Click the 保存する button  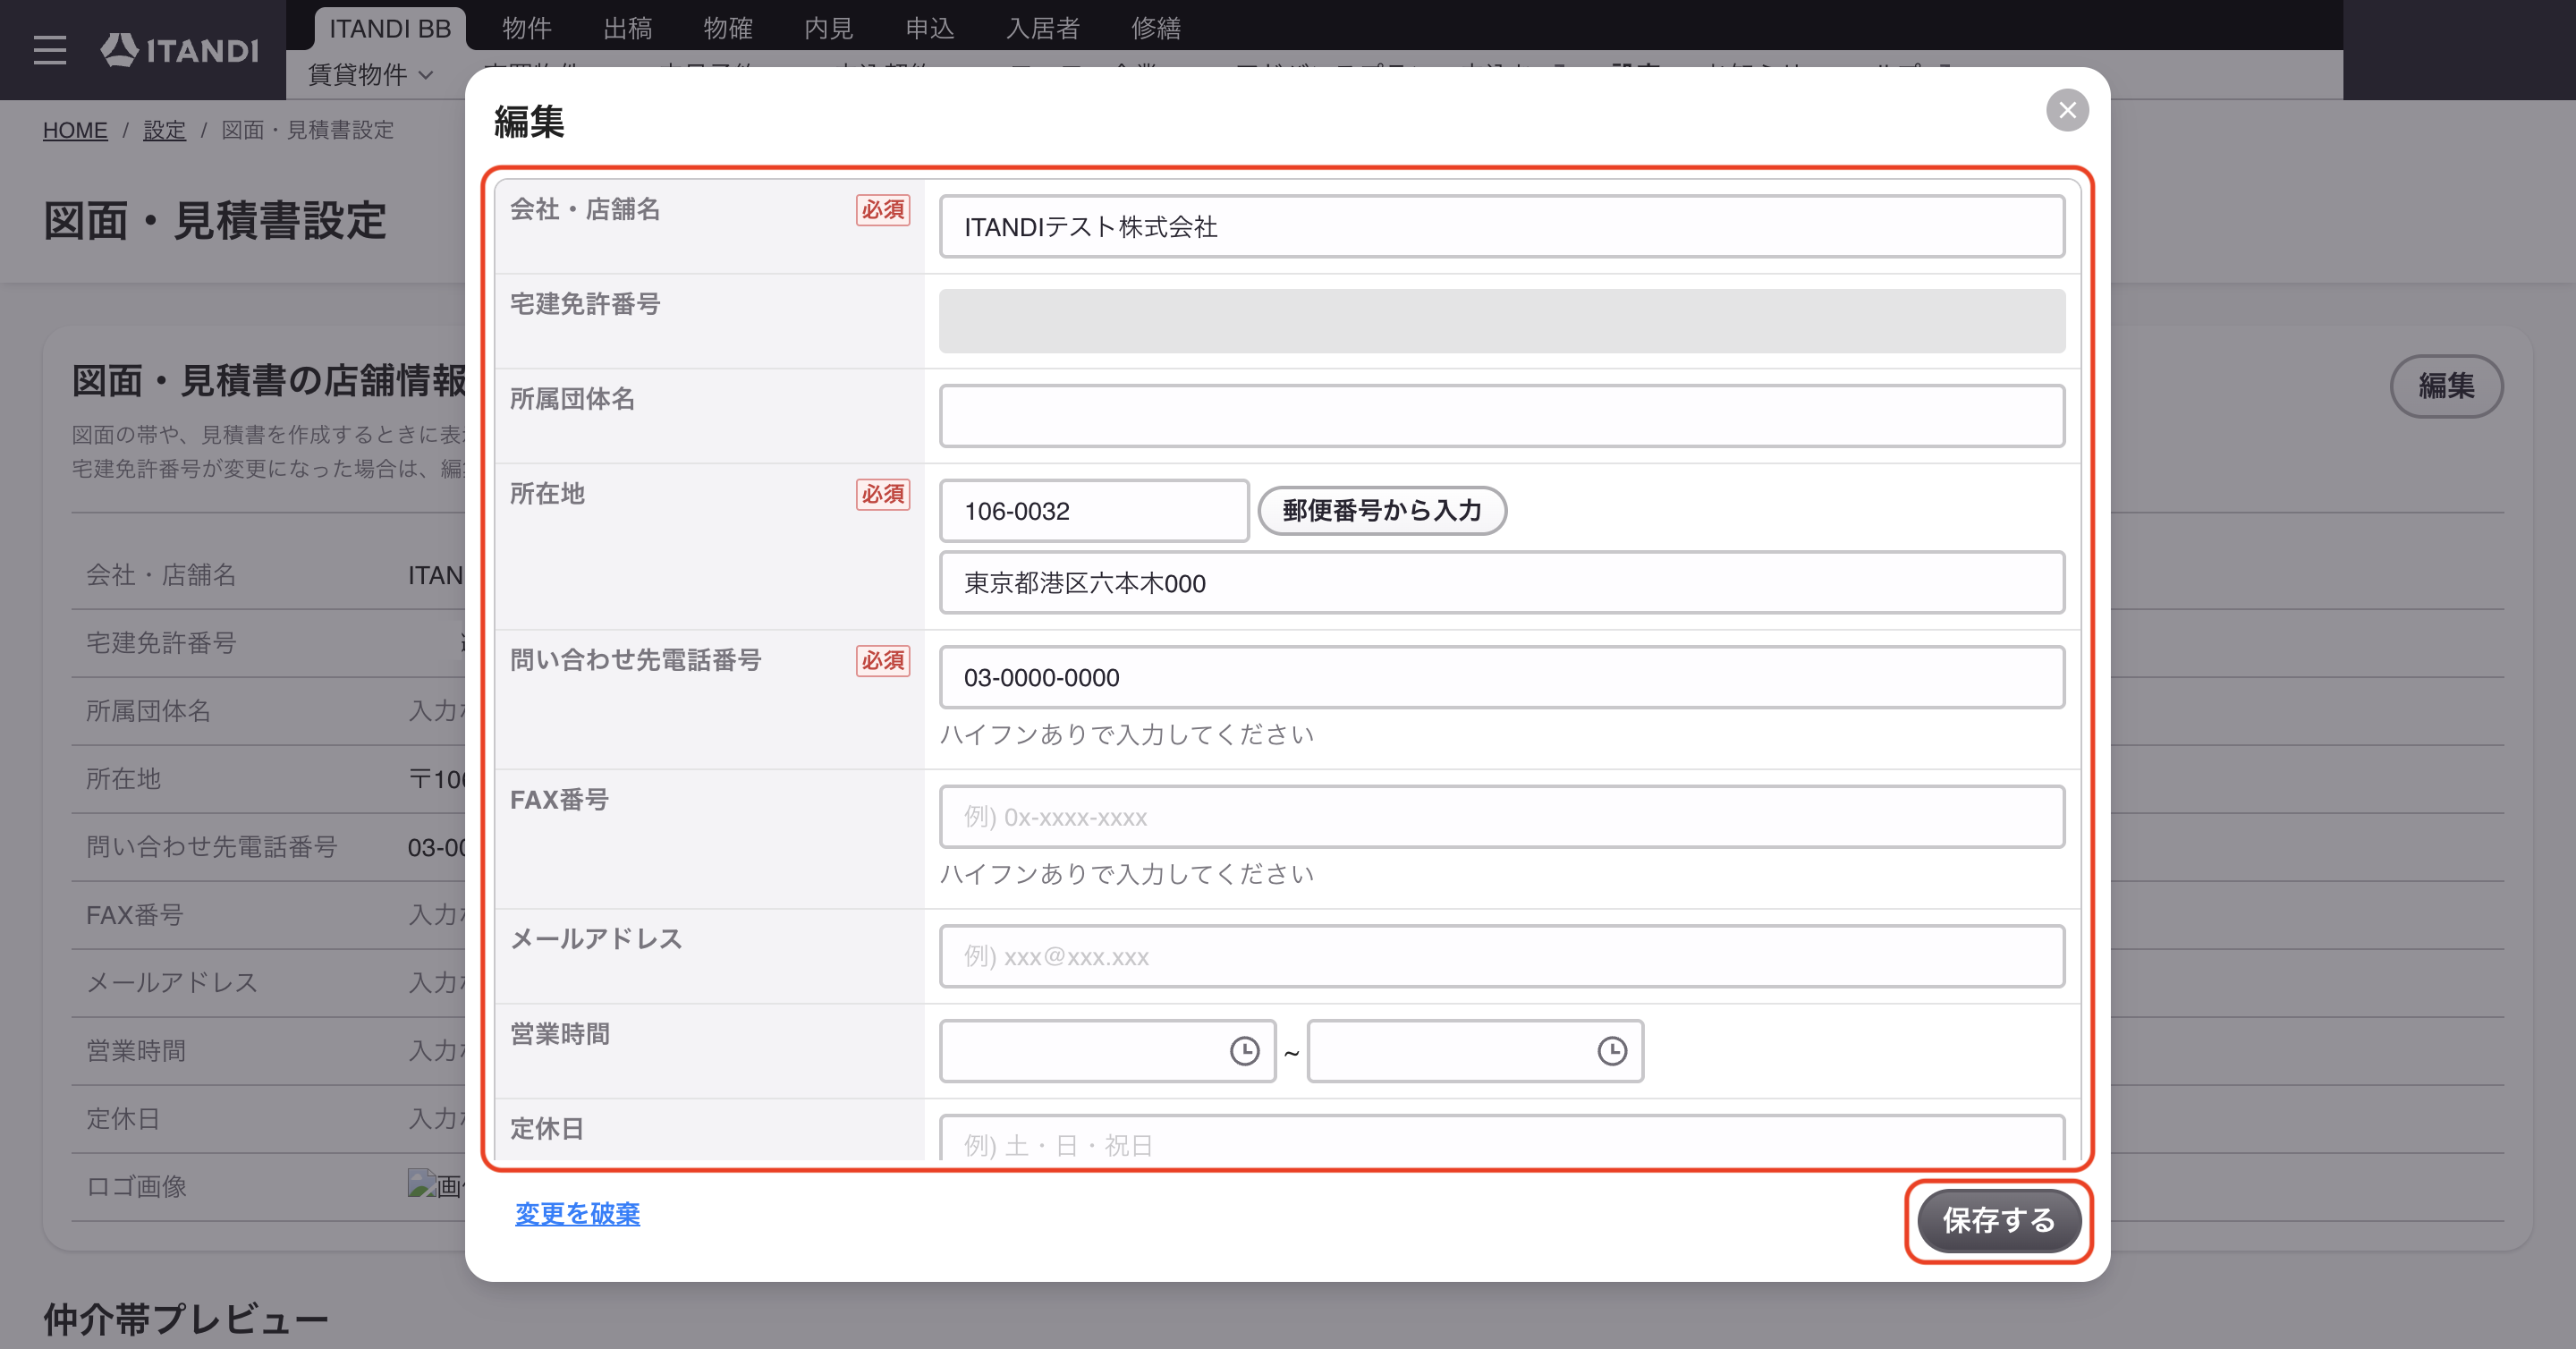coord(1998,1220)
